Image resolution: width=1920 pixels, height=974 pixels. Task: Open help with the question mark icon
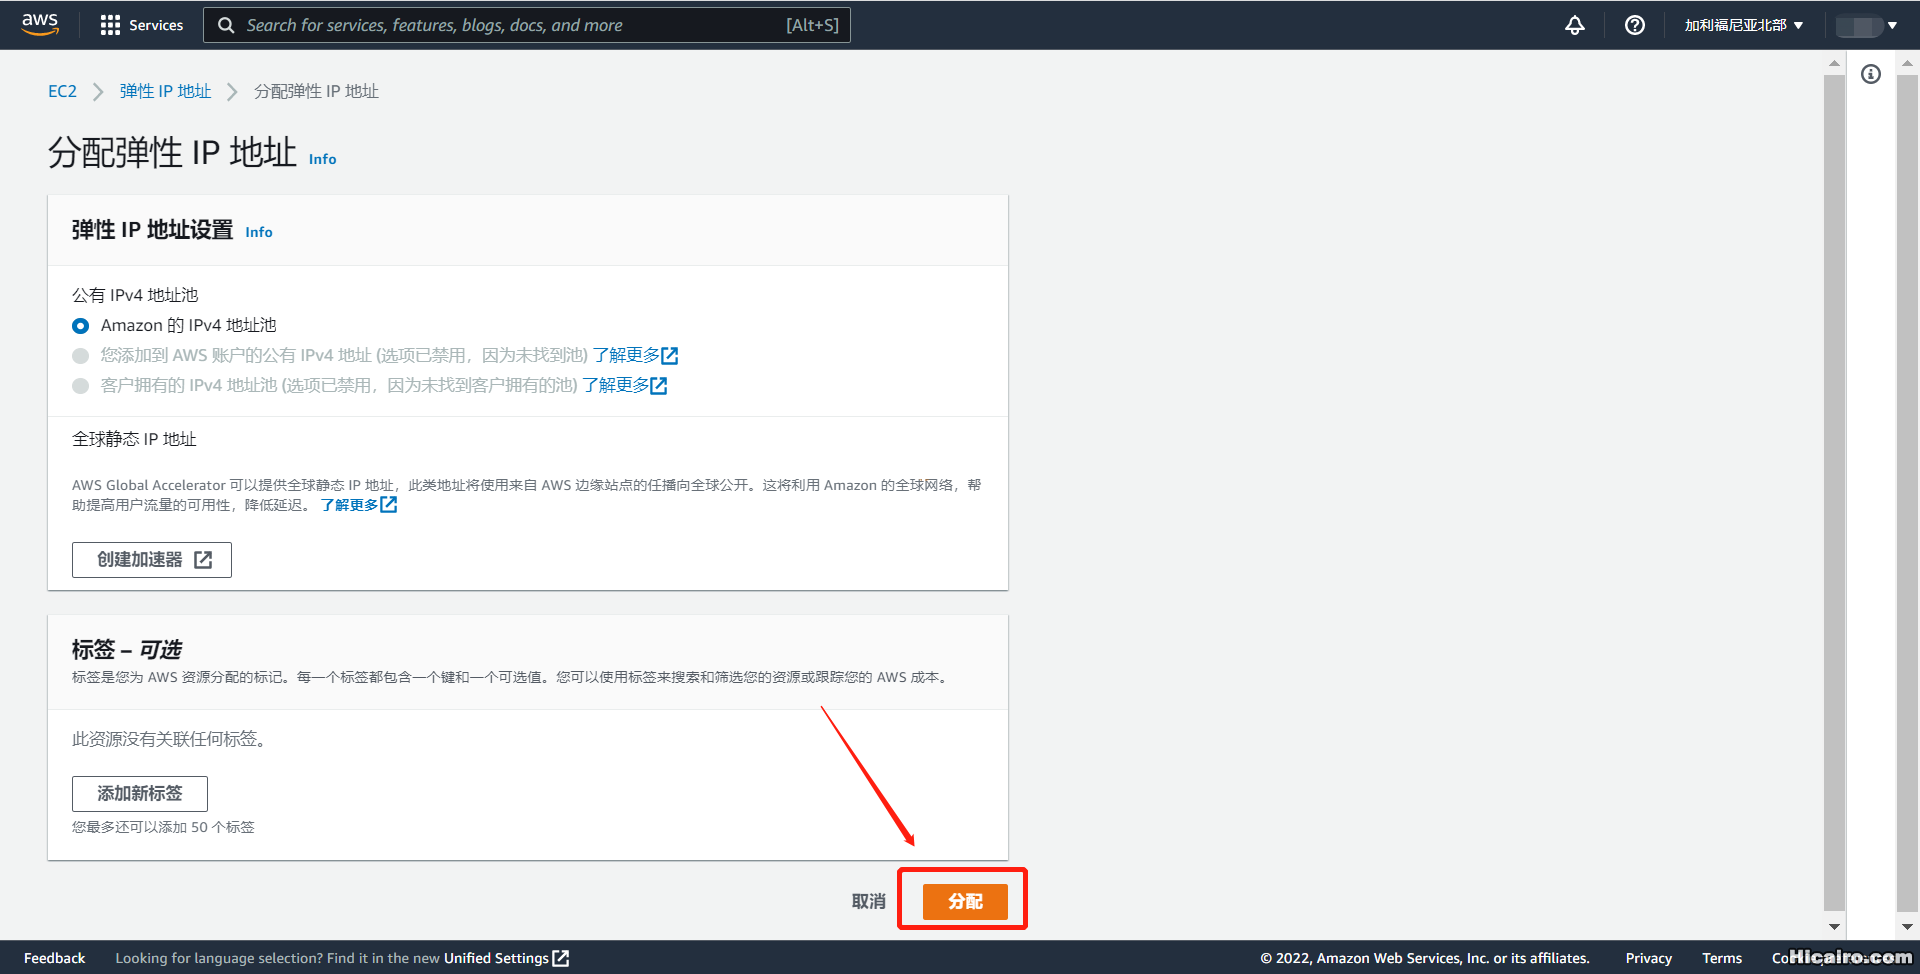[1634, 25]
